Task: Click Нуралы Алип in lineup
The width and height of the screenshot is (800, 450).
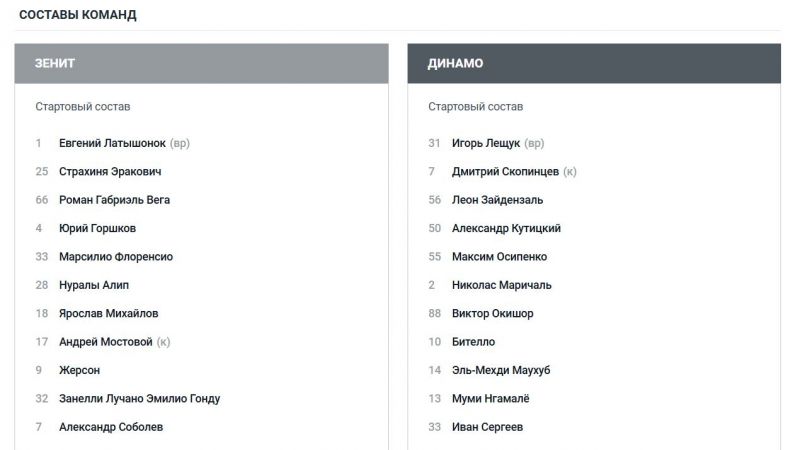Action: (x=94, y=285)
